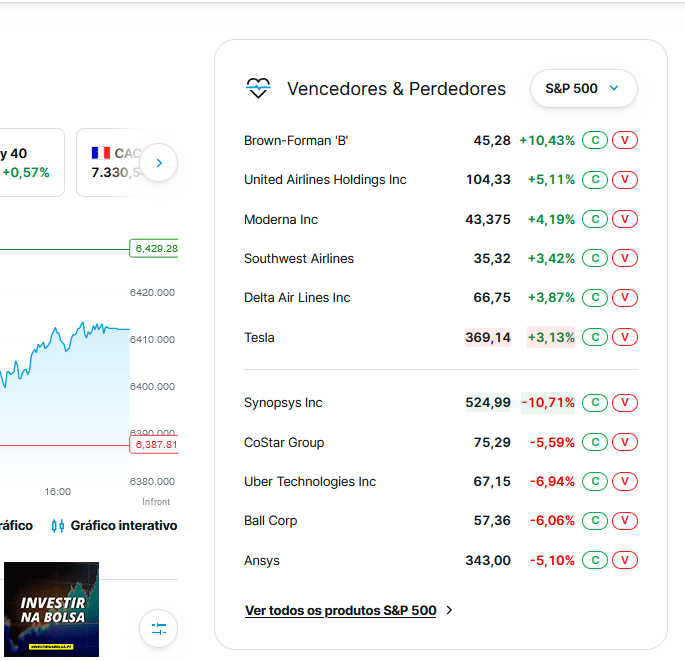Click the C buy icon for Brown-Forman 'B'
The image size is (685, 661).
595,140
